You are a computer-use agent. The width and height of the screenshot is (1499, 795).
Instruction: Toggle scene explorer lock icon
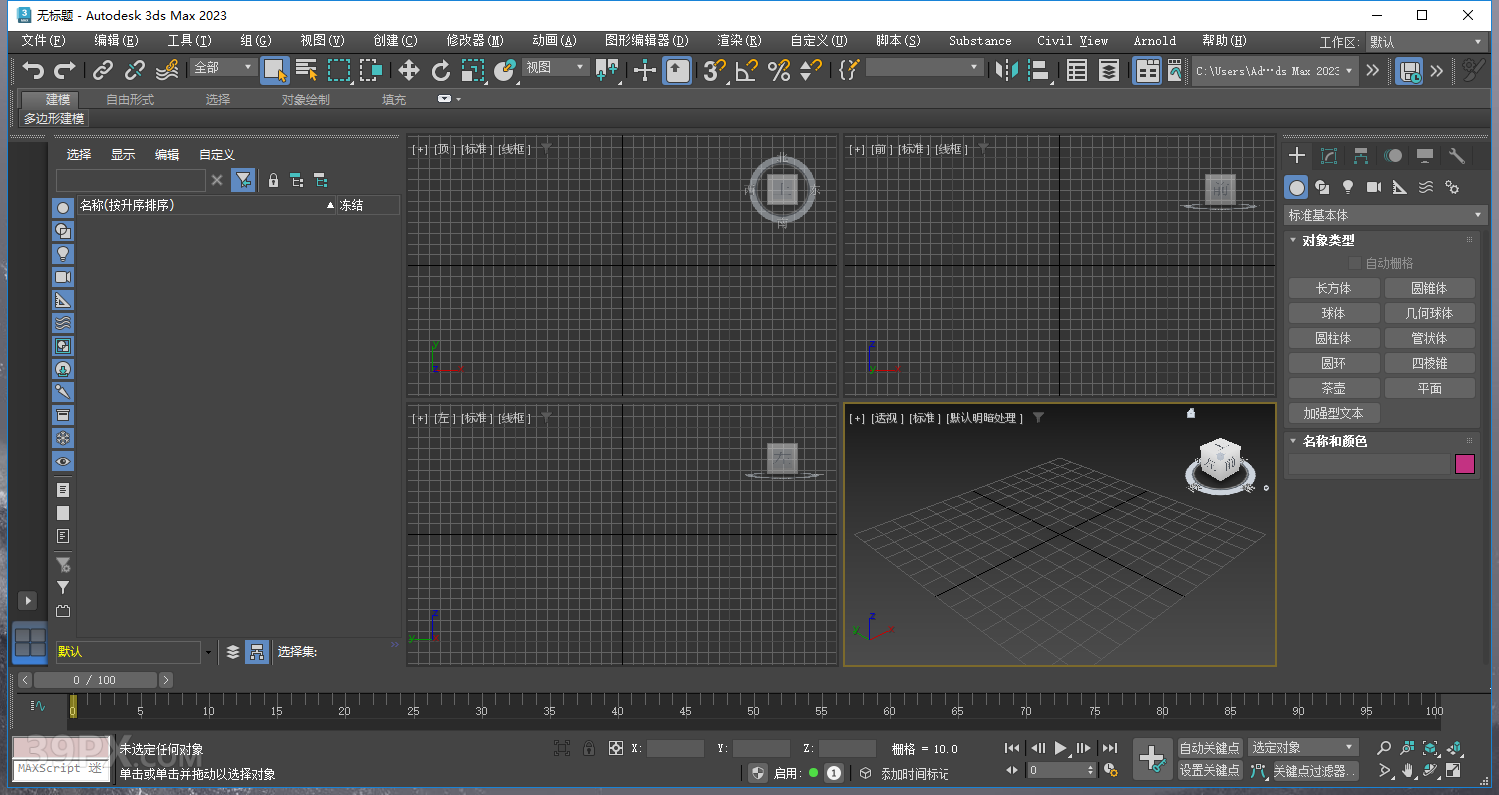[273, 181]
